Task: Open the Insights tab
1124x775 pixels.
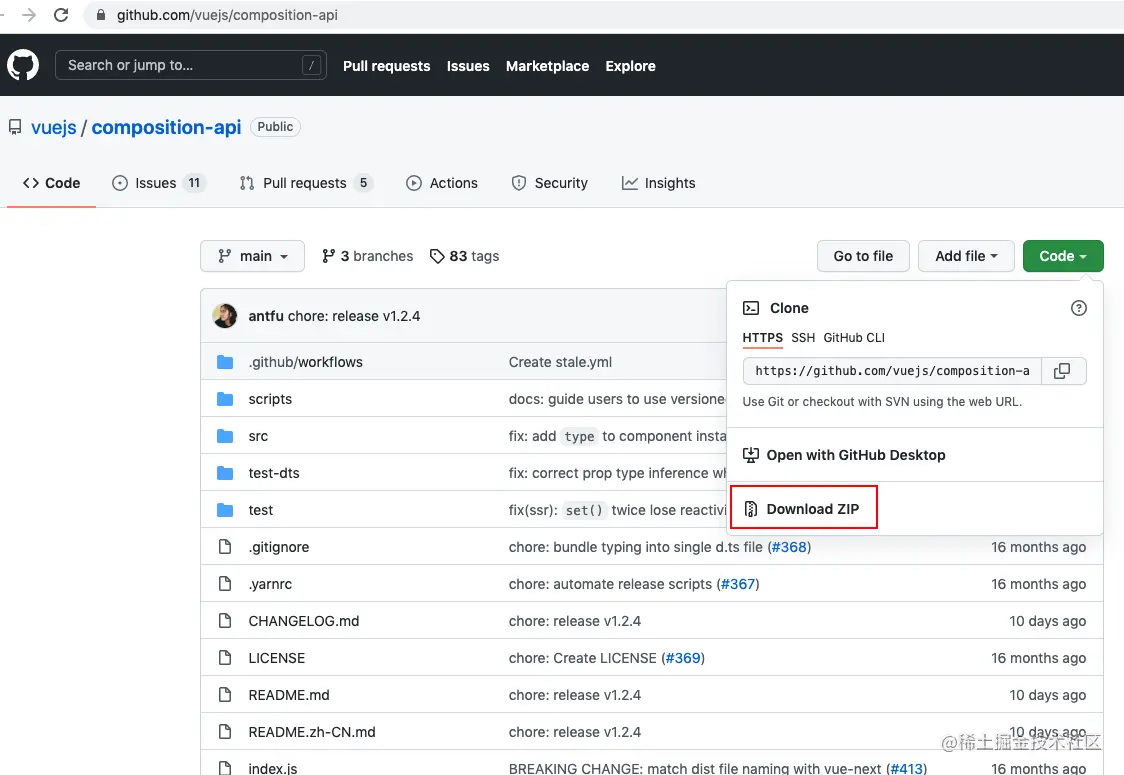Action: (658, 183)
